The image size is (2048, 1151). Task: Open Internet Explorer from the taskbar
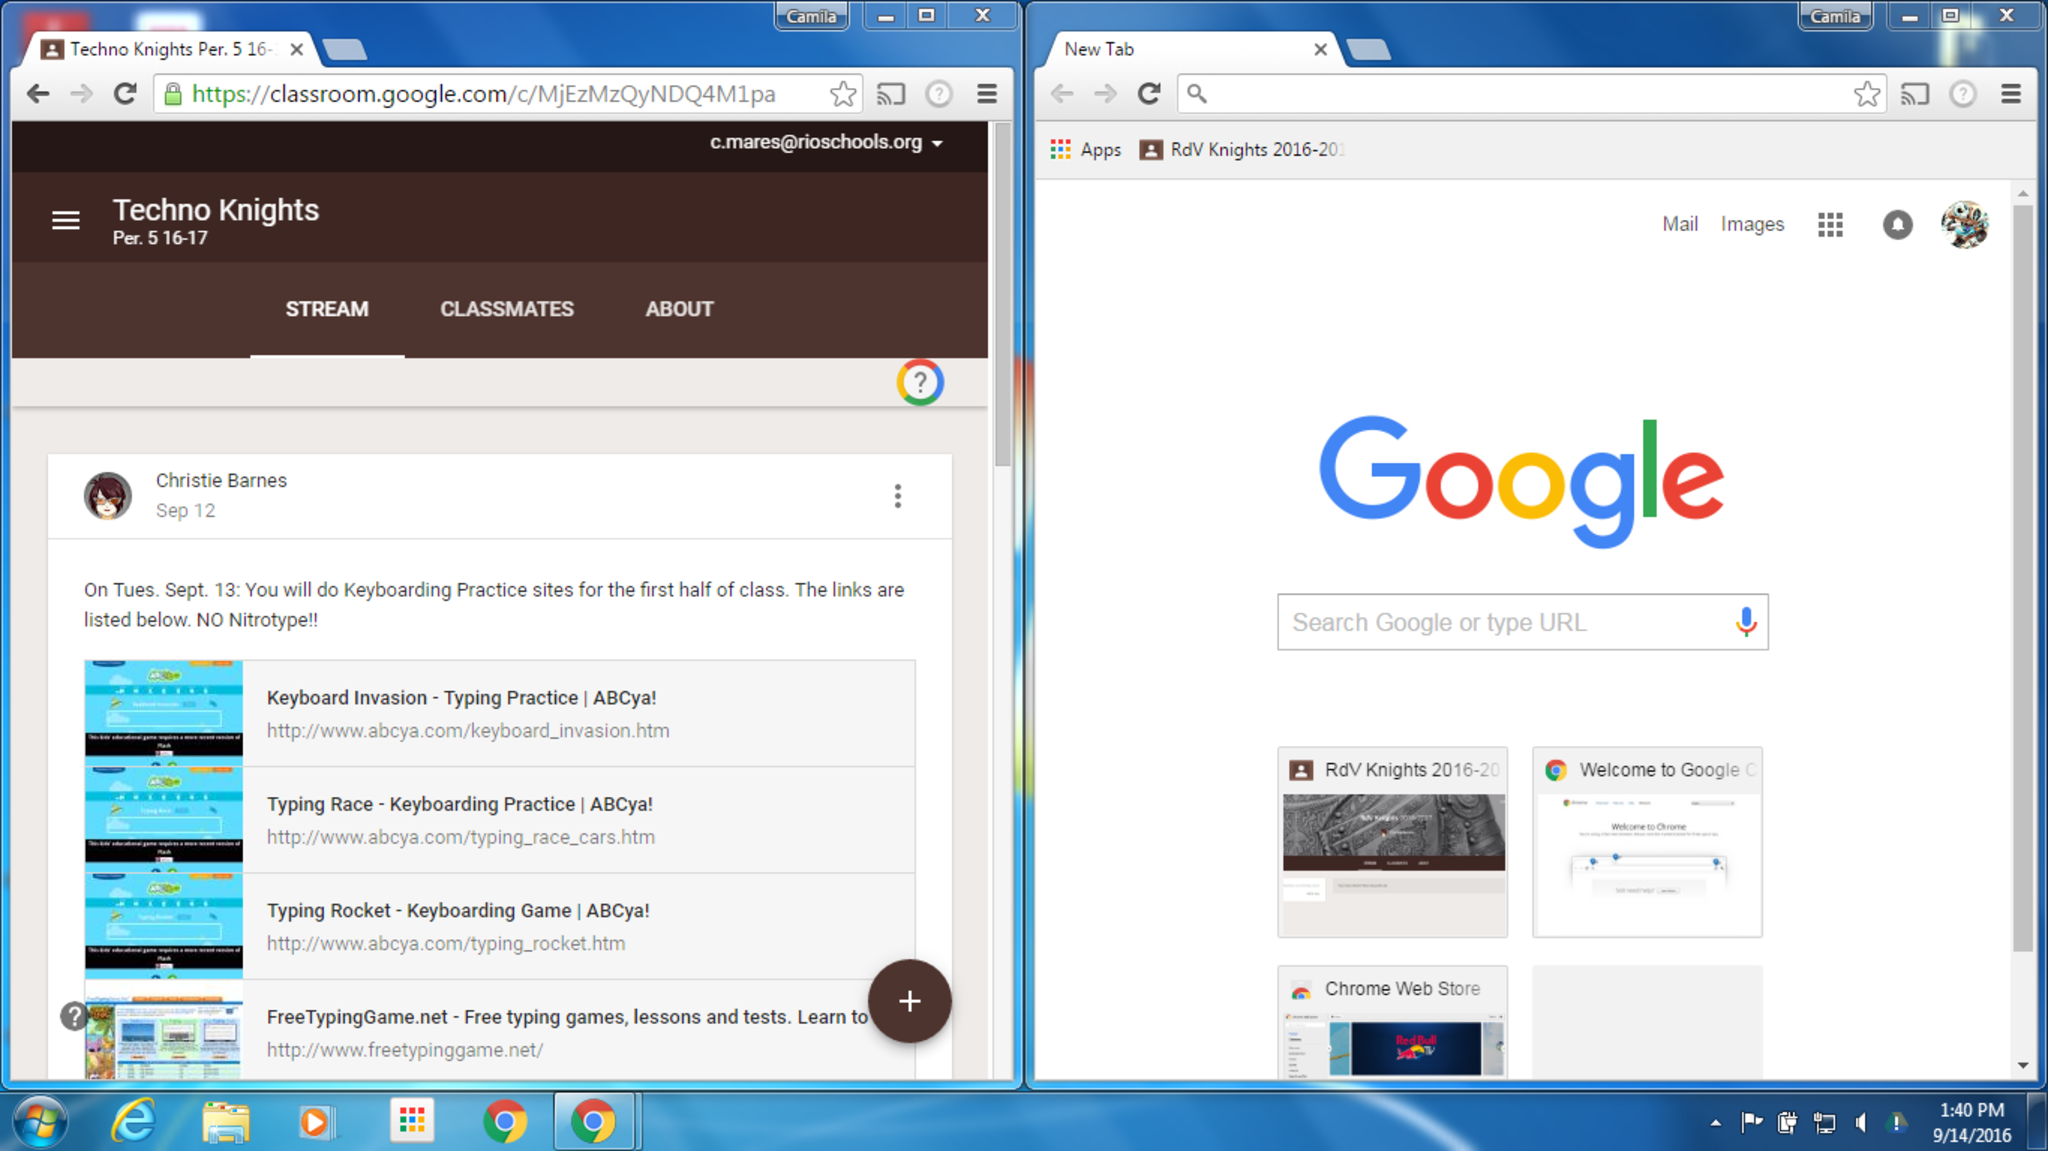[133, 1121]
